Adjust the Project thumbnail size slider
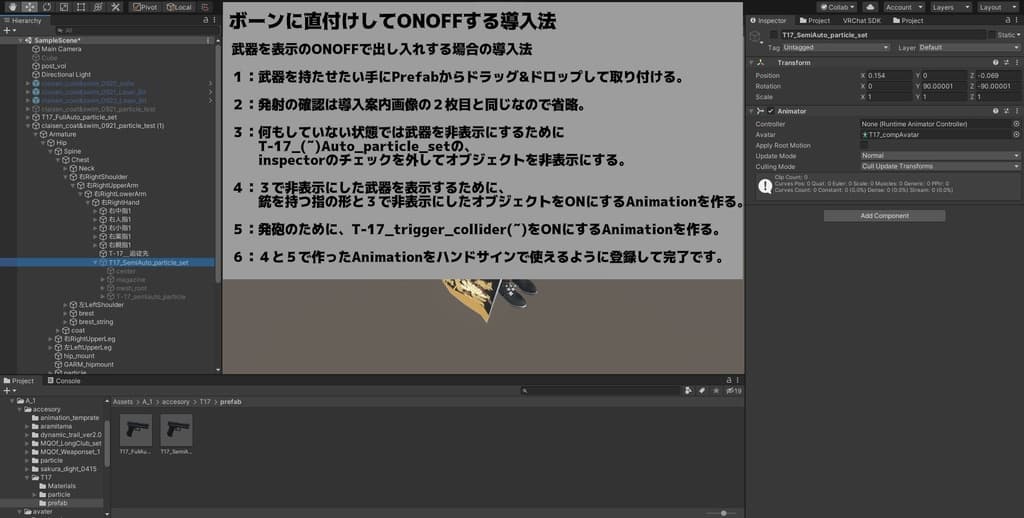Image resolution: width=1024 pixels, height=518 pixels. tap(723, 513)
